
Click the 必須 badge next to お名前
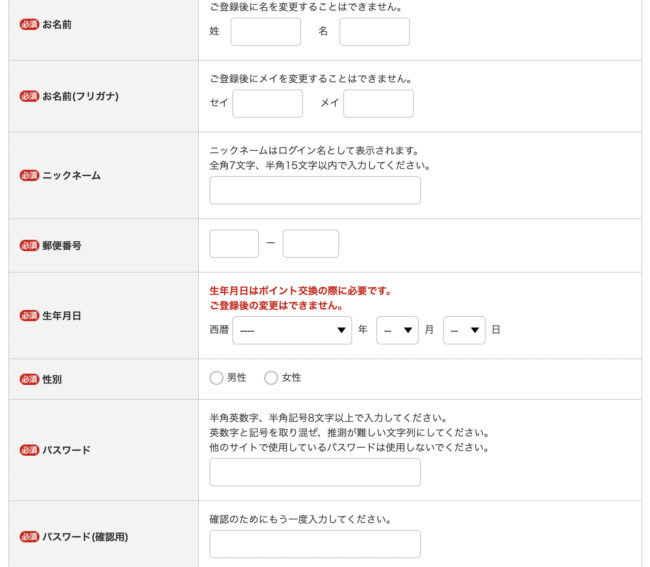tap(29, 24)
